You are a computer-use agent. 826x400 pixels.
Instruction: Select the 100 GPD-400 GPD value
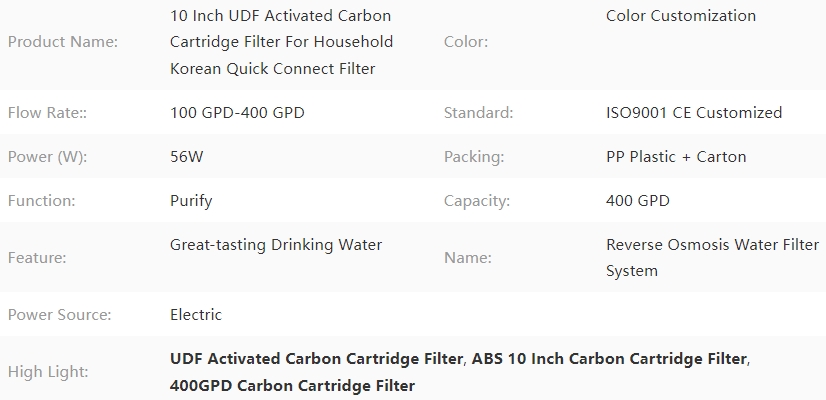coord(237,113)
